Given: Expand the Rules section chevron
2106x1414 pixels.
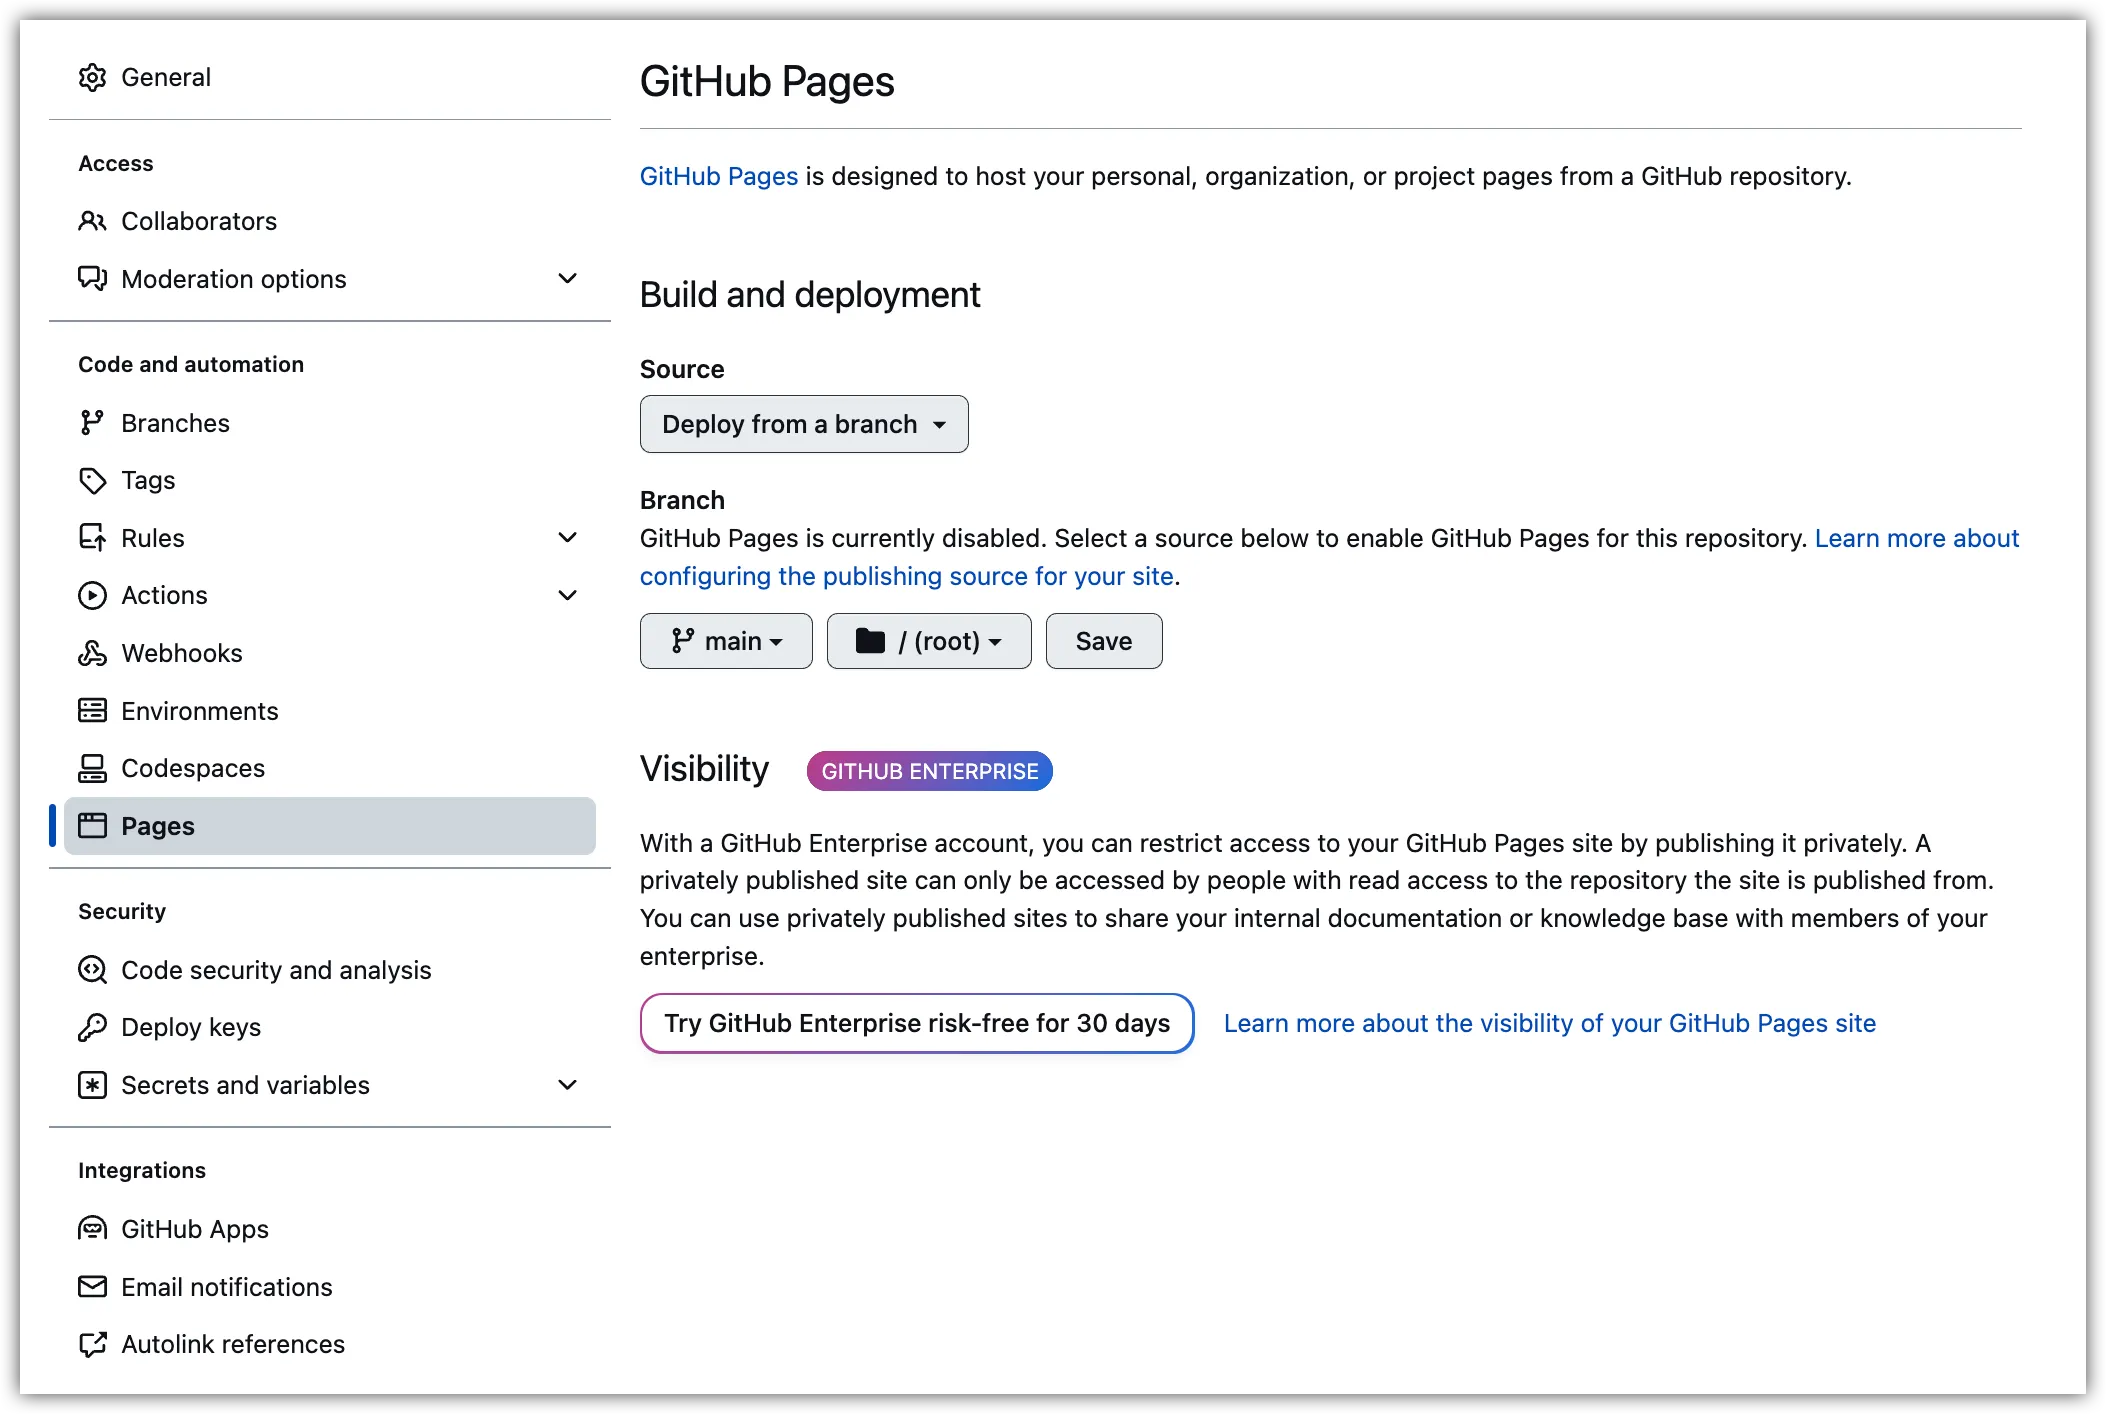Looking at the screenshot, I should pos(567,538).
